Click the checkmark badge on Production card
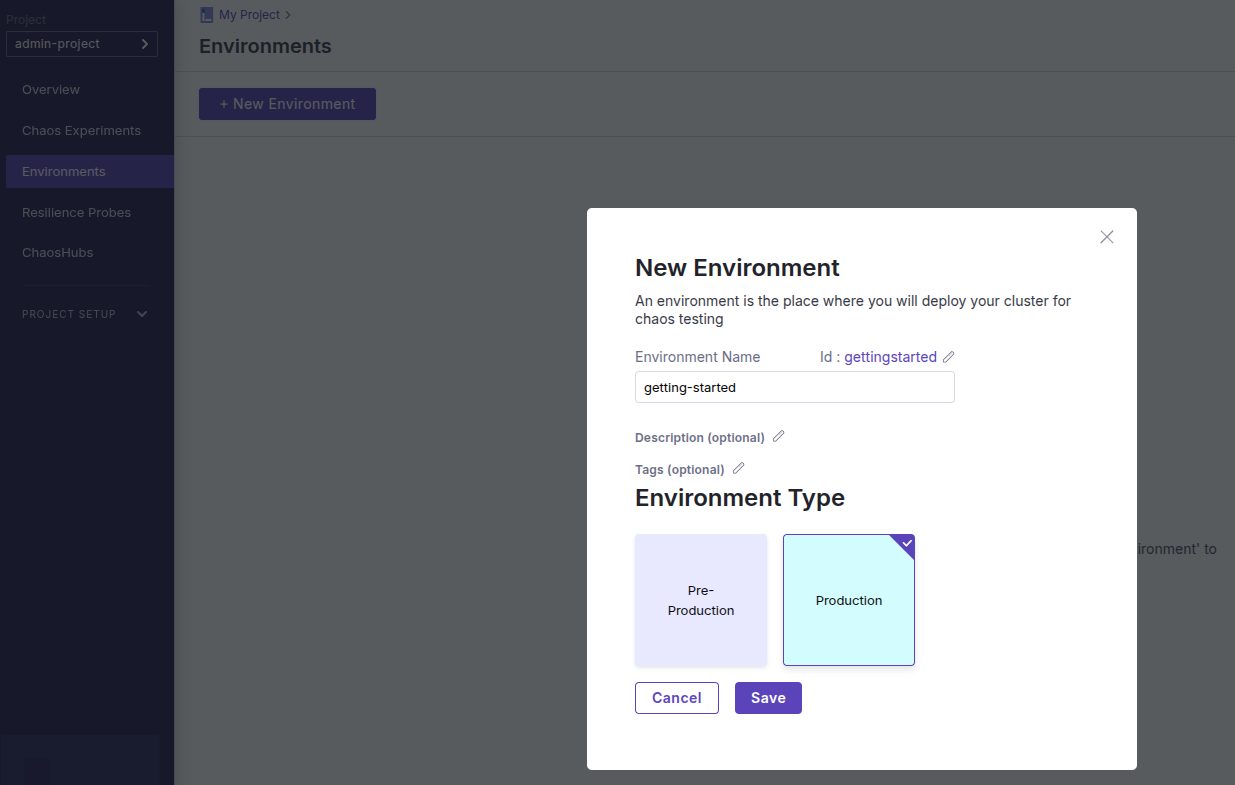 point(906,544)
